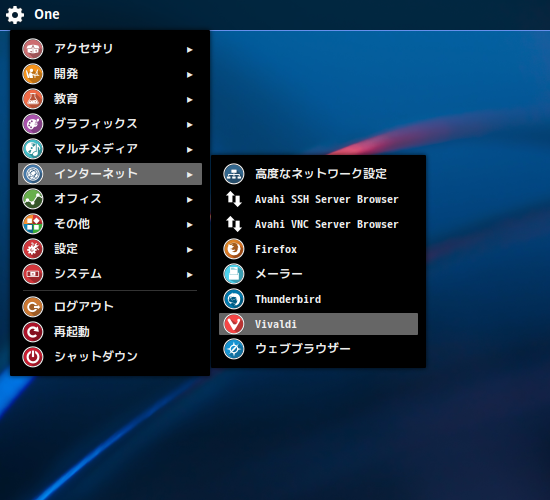Expand the 教育 submenu arrow
Image resolution: width=550 pixels, height=500 pixels.
(x=189, y=100)
